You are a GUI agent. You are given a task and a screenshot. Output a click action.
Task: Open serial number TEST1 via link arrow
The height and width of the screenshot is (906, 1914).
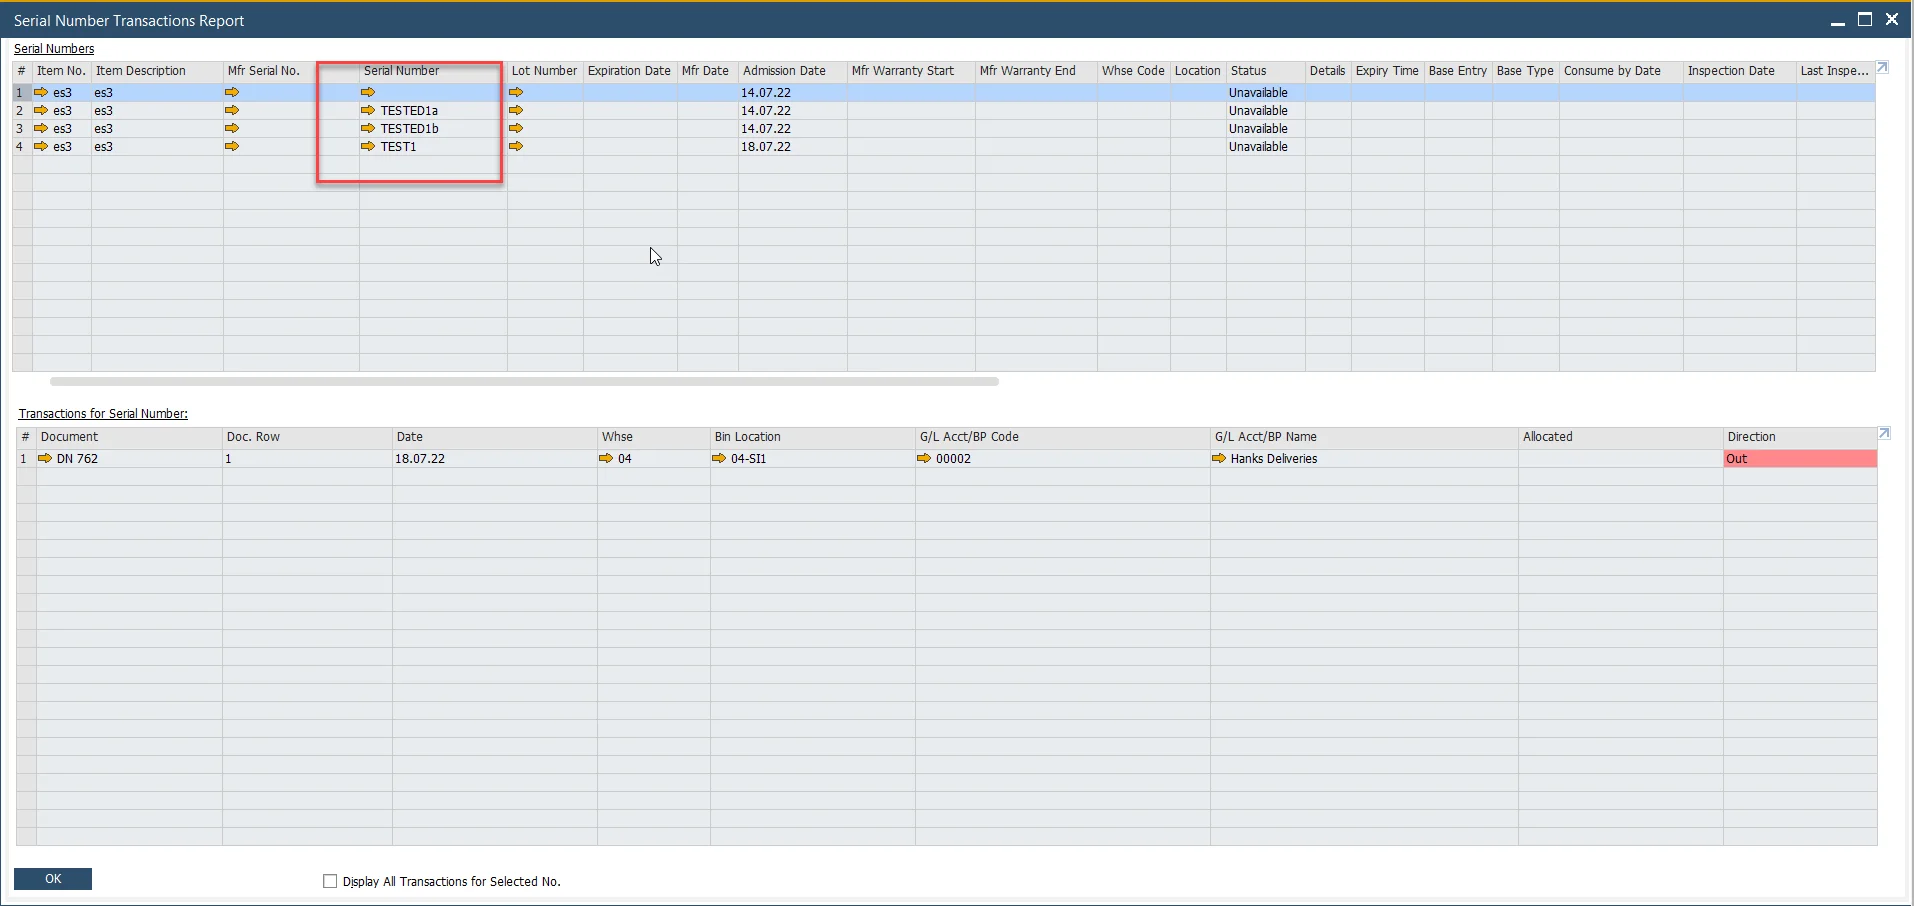click(x=368, y=146)
